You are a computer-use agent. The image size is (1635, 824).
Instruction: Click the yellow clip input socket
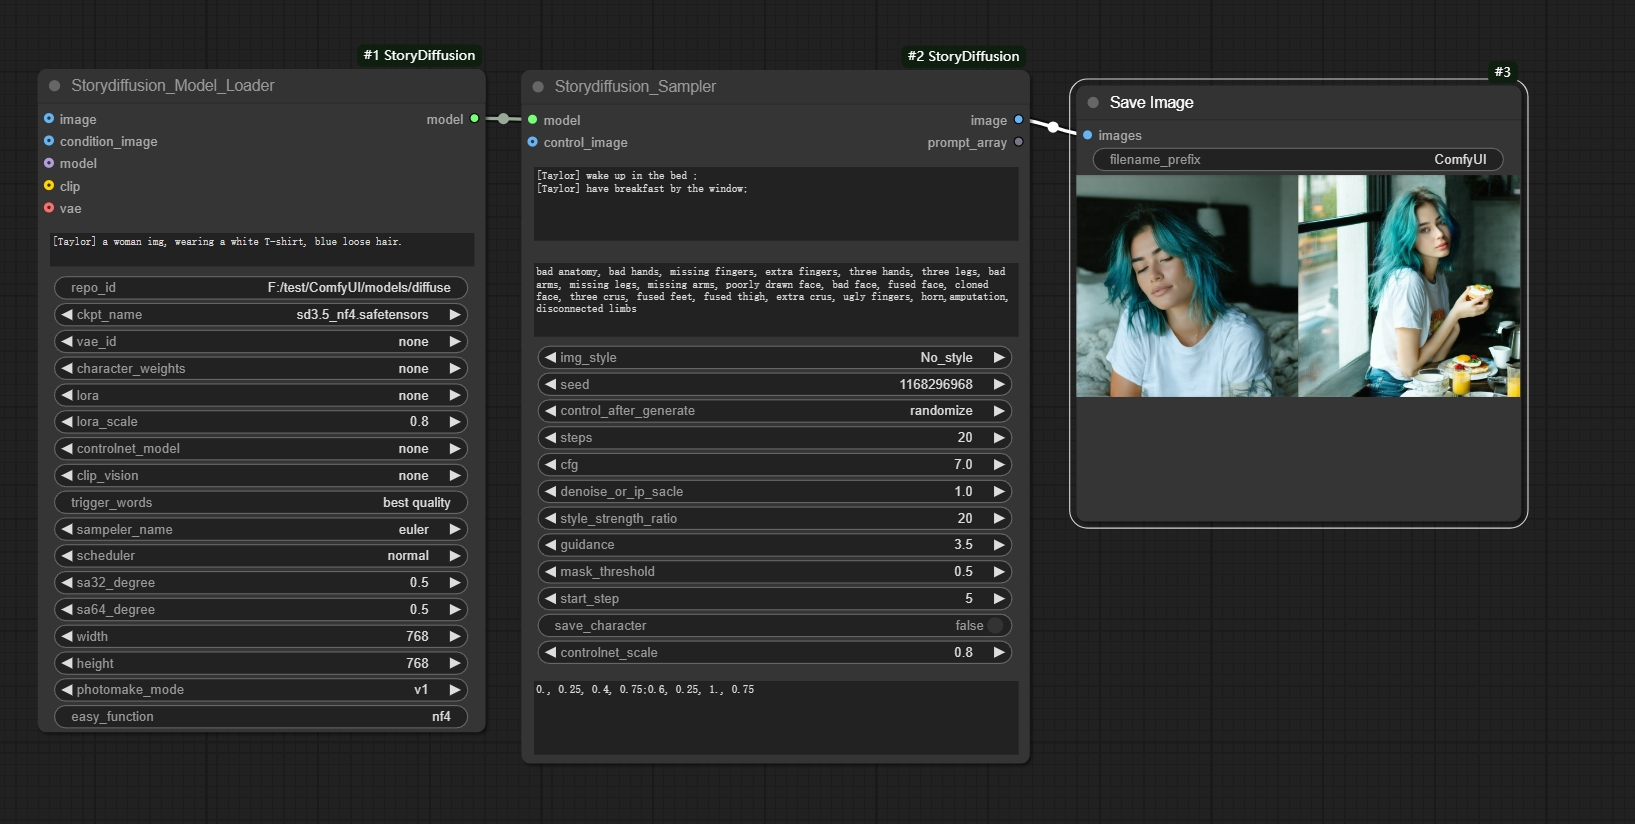click(49, 185)
